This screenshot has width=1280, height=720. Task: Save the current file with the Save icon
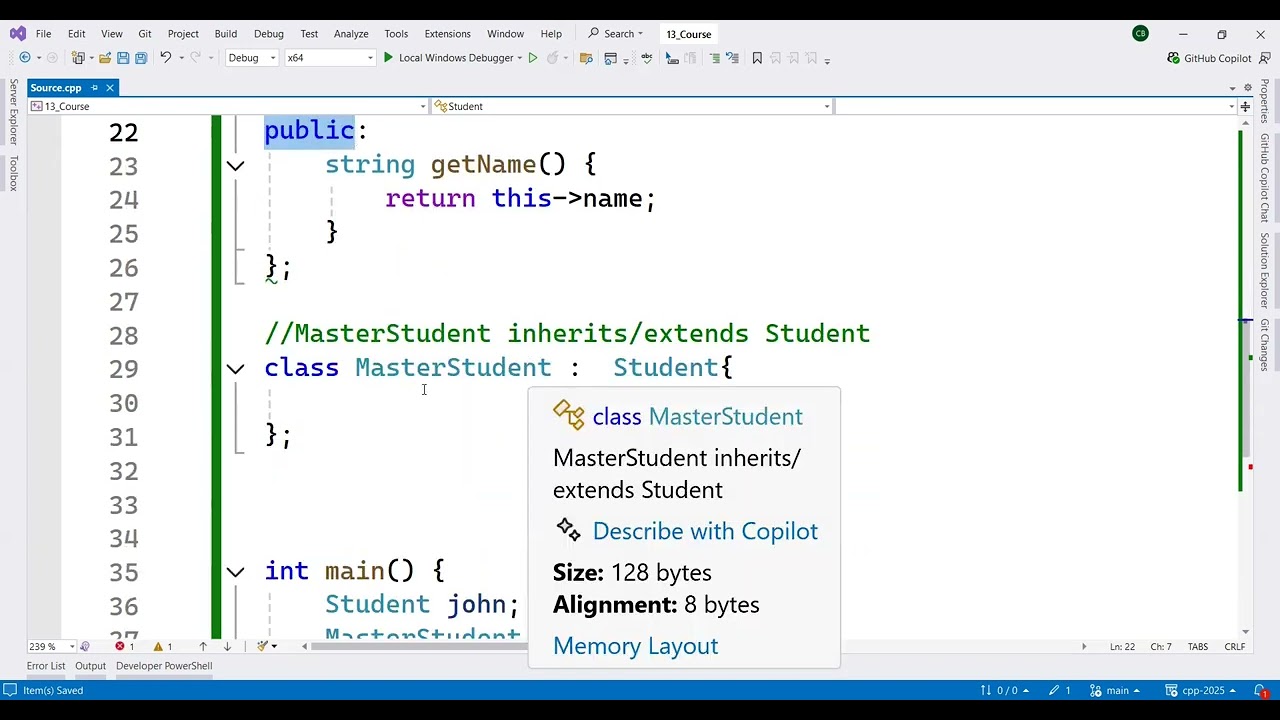123,58
